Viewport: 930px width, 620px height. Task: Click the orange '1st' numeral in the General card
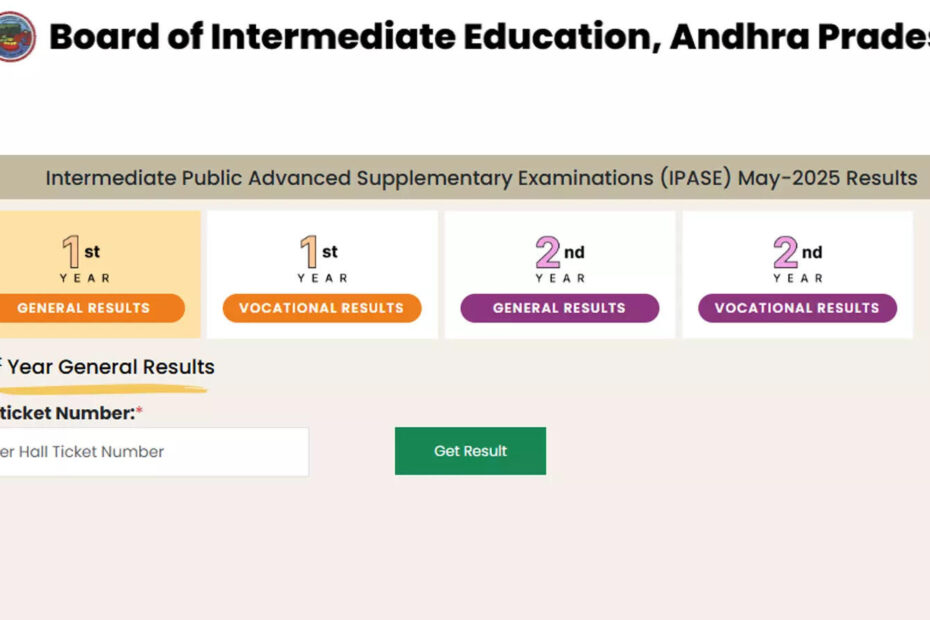tap(72, 252)
